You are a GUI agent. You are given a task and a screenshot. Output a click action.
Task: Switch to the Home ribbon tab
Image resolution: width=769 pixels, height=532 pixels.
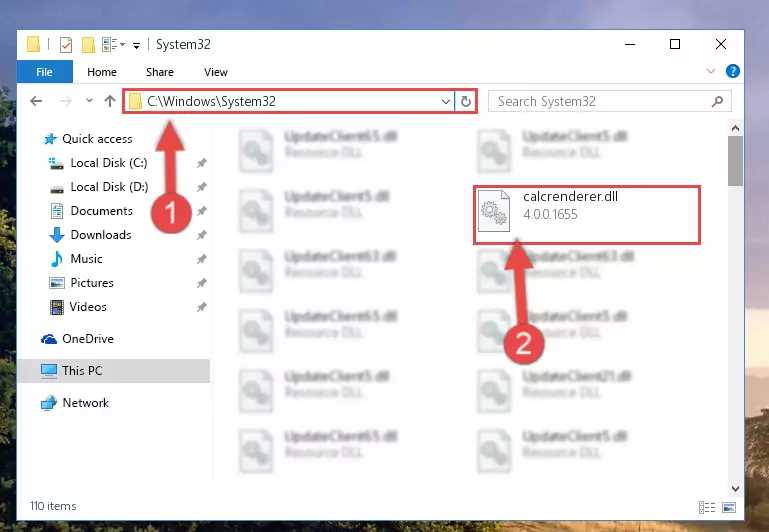pos(102,72)
